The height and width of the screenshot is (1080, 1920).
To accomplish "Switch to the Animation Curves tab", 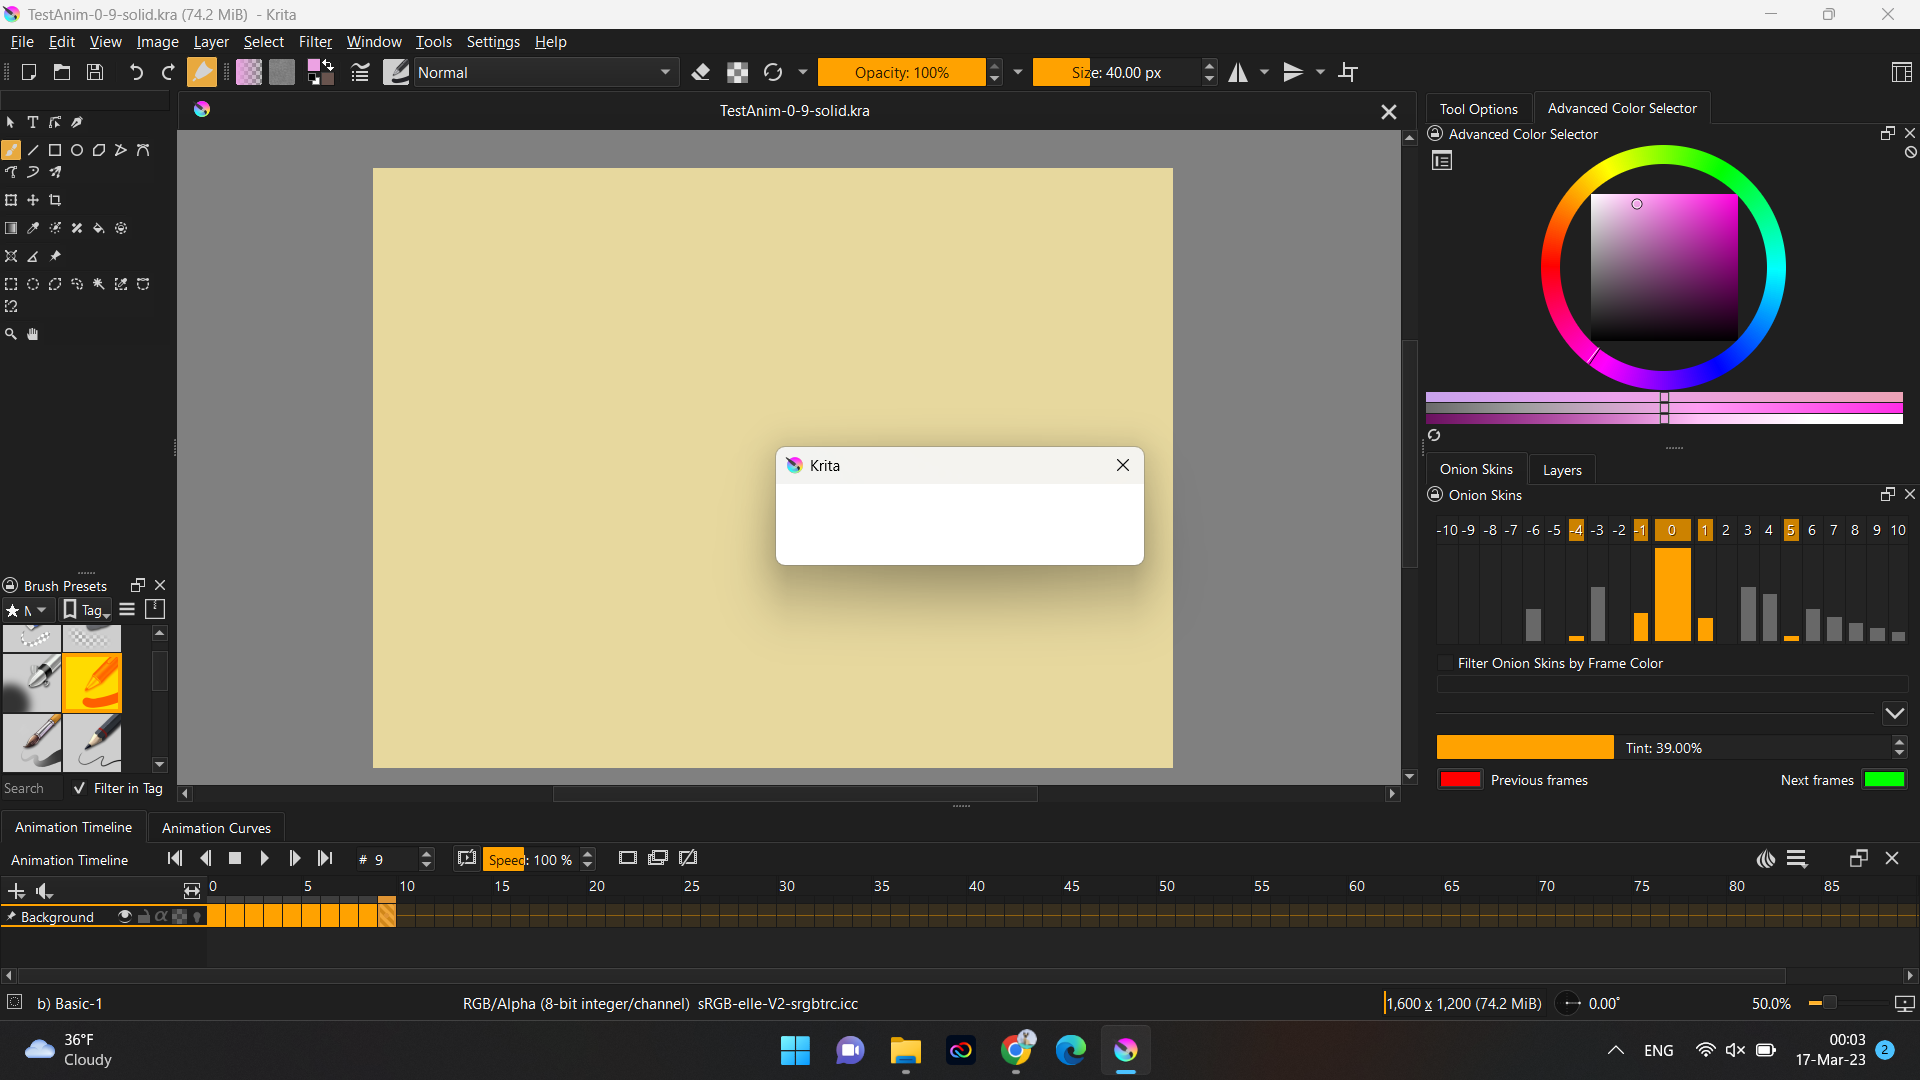I will point(216,828).
